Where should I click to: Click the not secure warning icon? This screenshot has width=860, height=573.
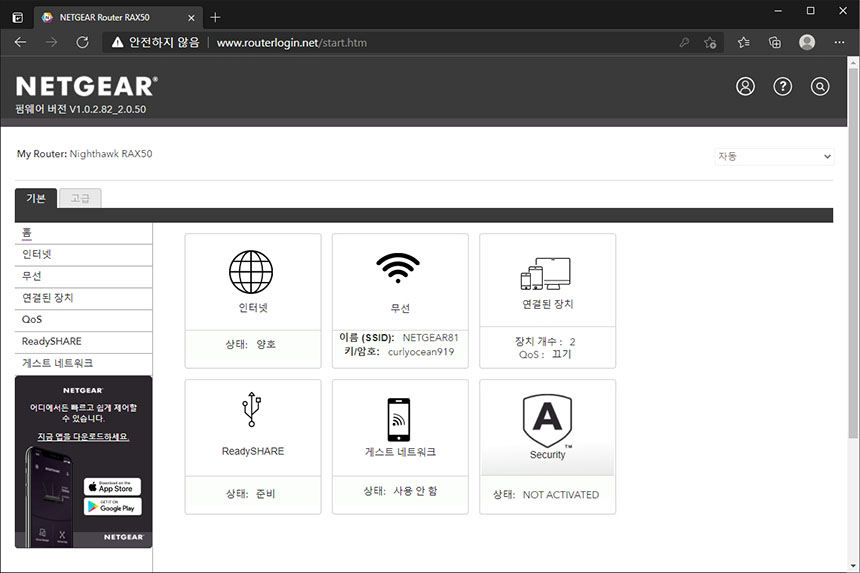(117, 42)
